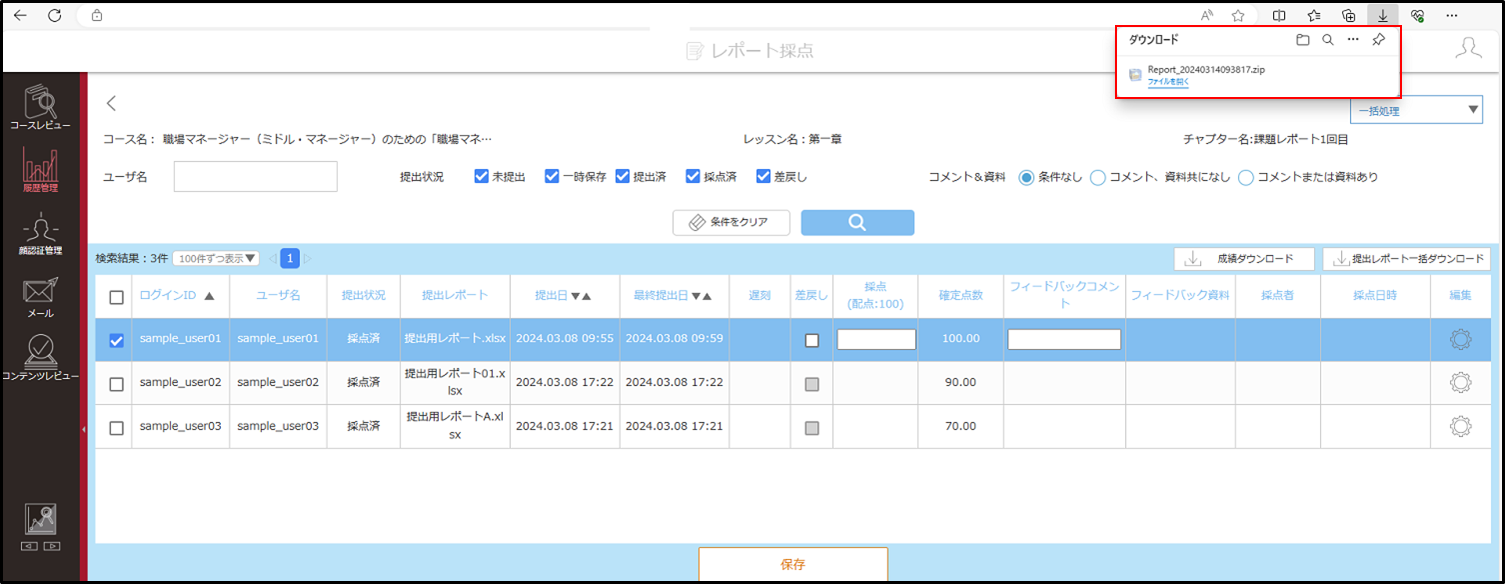Click the lock icon in the address bar
The width and height of the screenshot is (1505, 584).
pos(97,15)
